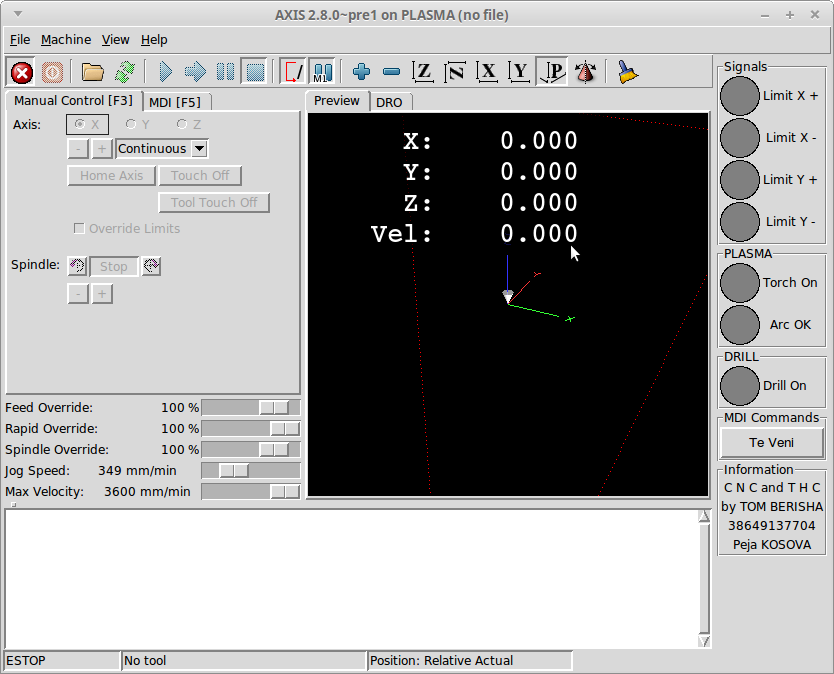
Task: Open the View menu
Action: coord(115,40)
